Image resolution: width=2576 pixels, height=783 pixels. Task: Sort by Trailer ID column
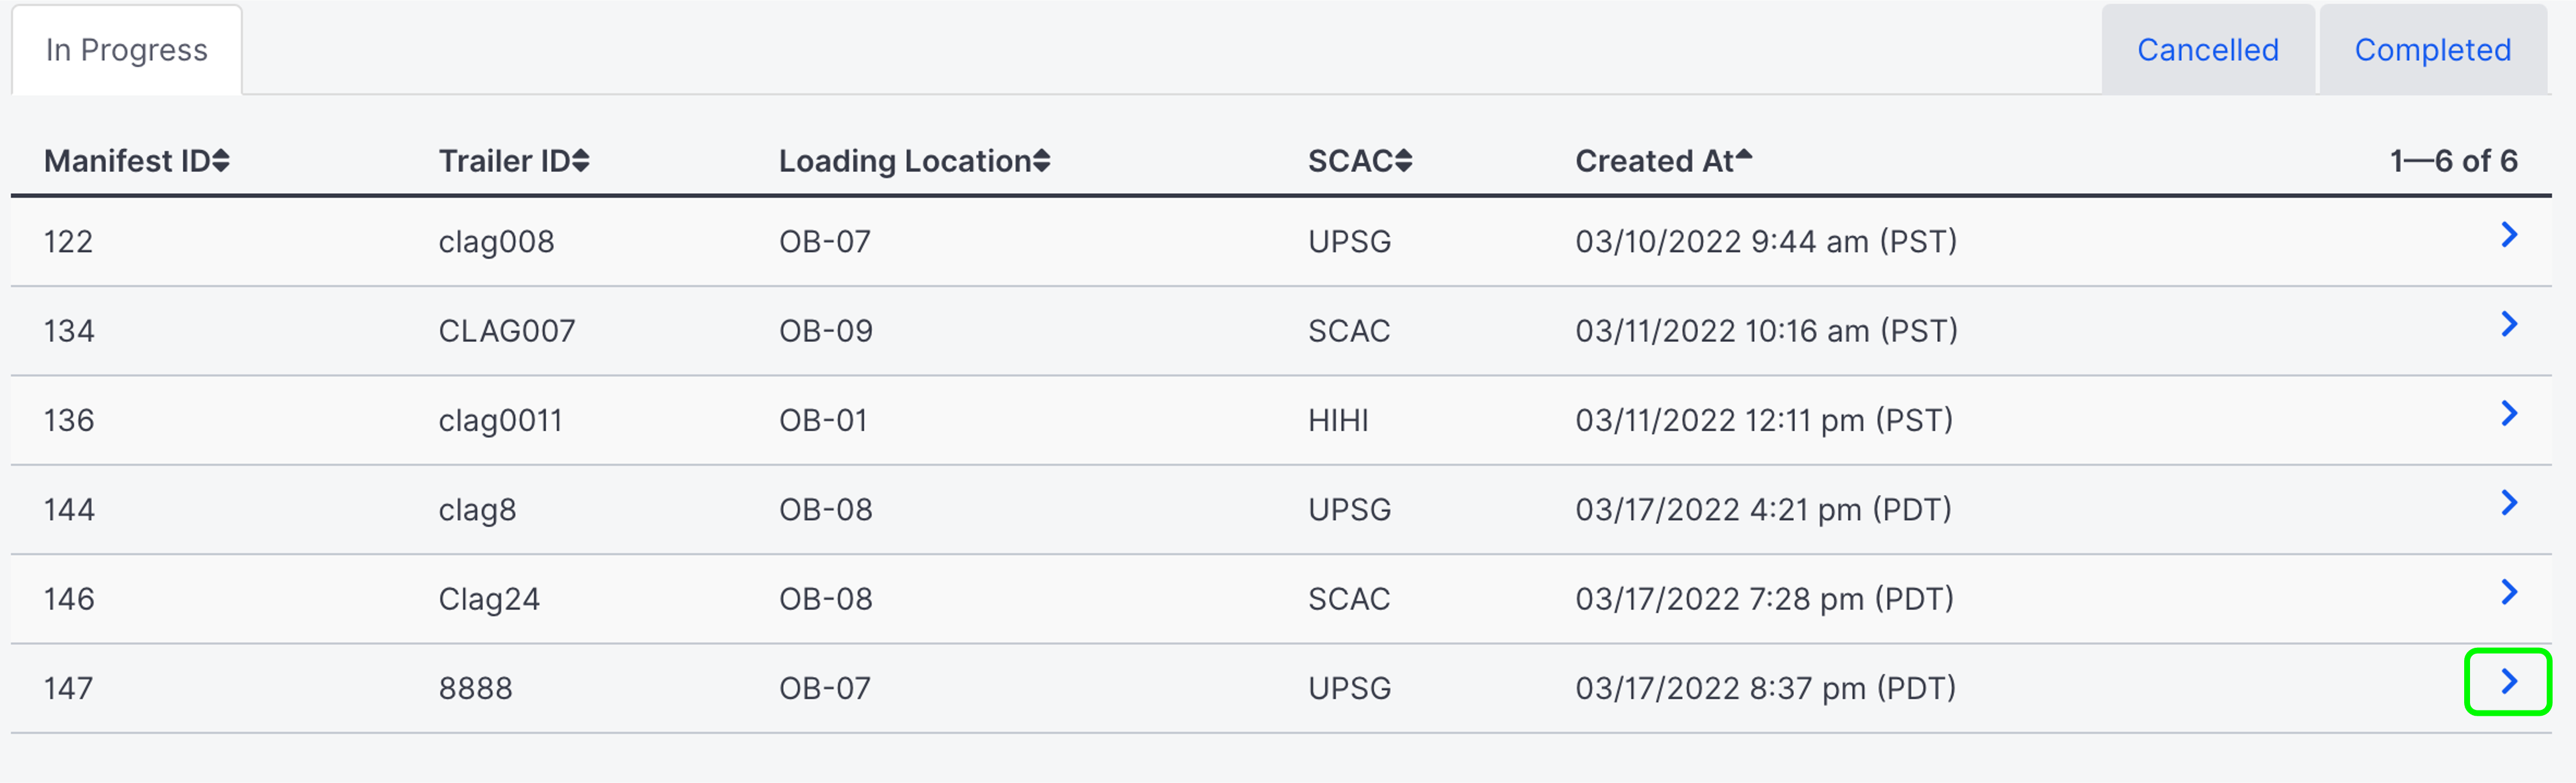pos(514,161)
